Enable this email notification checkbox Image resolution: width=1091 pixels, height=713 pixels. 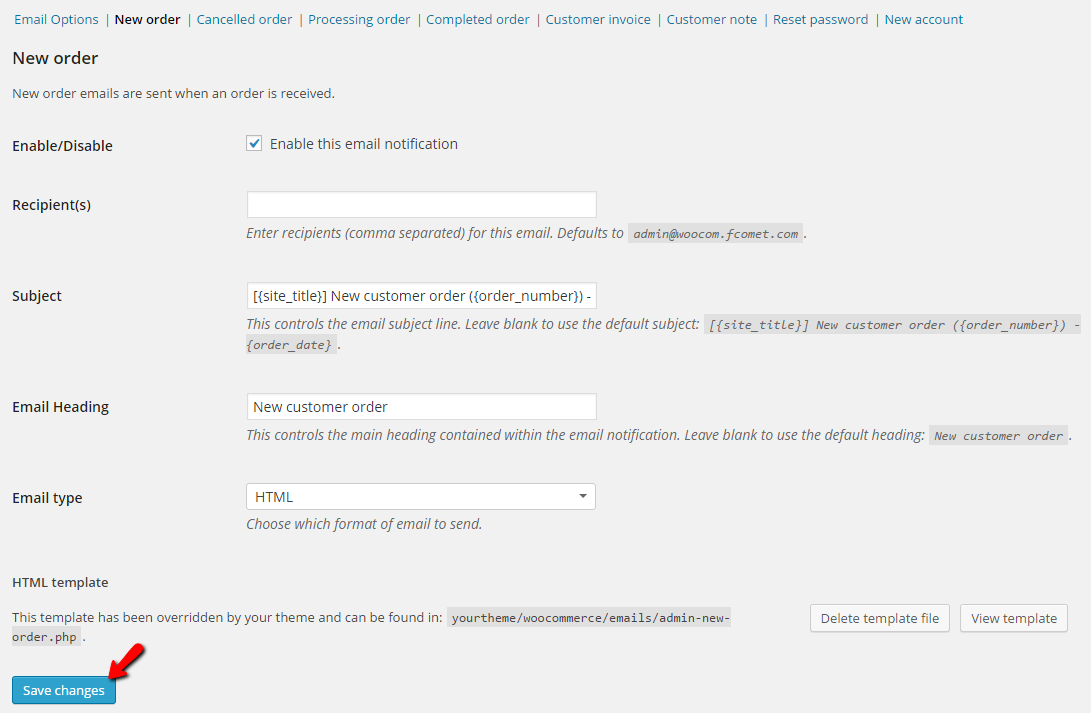coord(254,143)
